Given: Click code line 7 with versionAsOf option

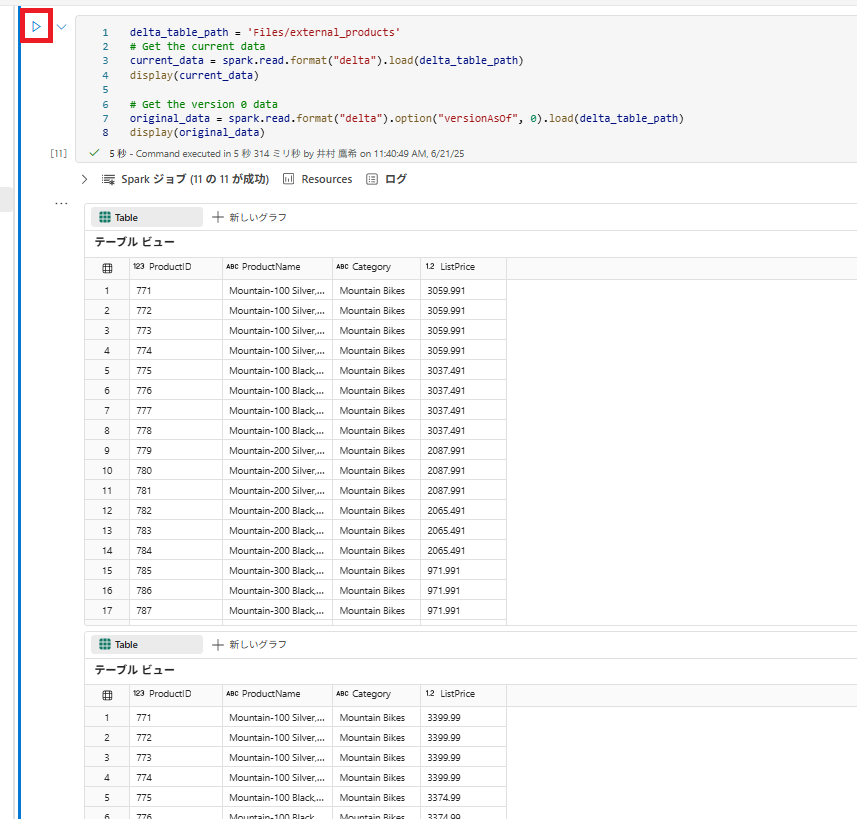Looking at the screenshot, I should [407, 118].
